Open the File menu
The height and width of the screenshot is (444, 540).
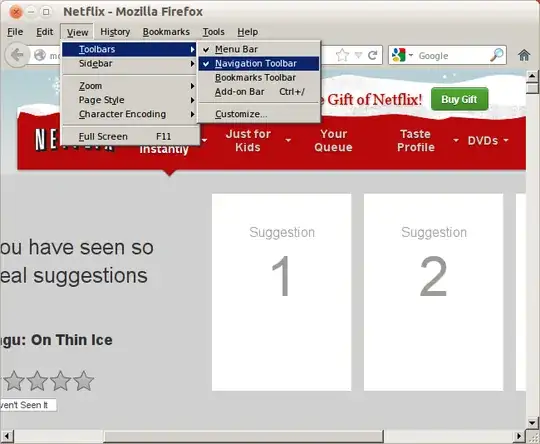15,32
